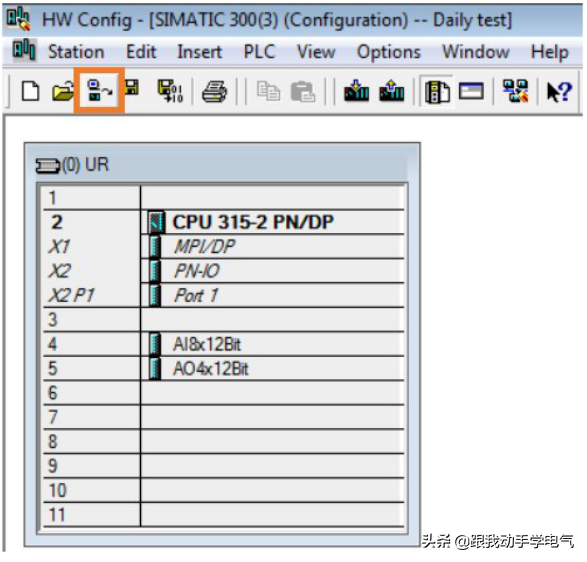
Task: Click the CPU 315-2 PN/DP module icon
Action: (x=156, y=222)
